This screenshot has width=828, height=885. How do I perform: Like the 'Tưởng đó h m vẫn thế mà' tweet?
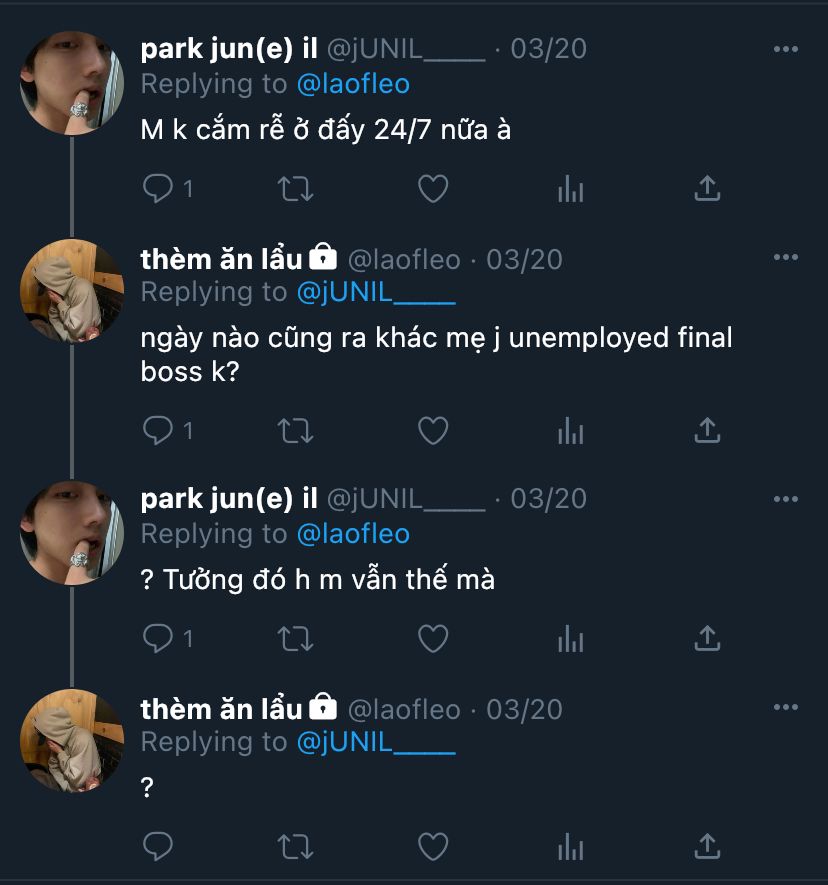[432, 637]
